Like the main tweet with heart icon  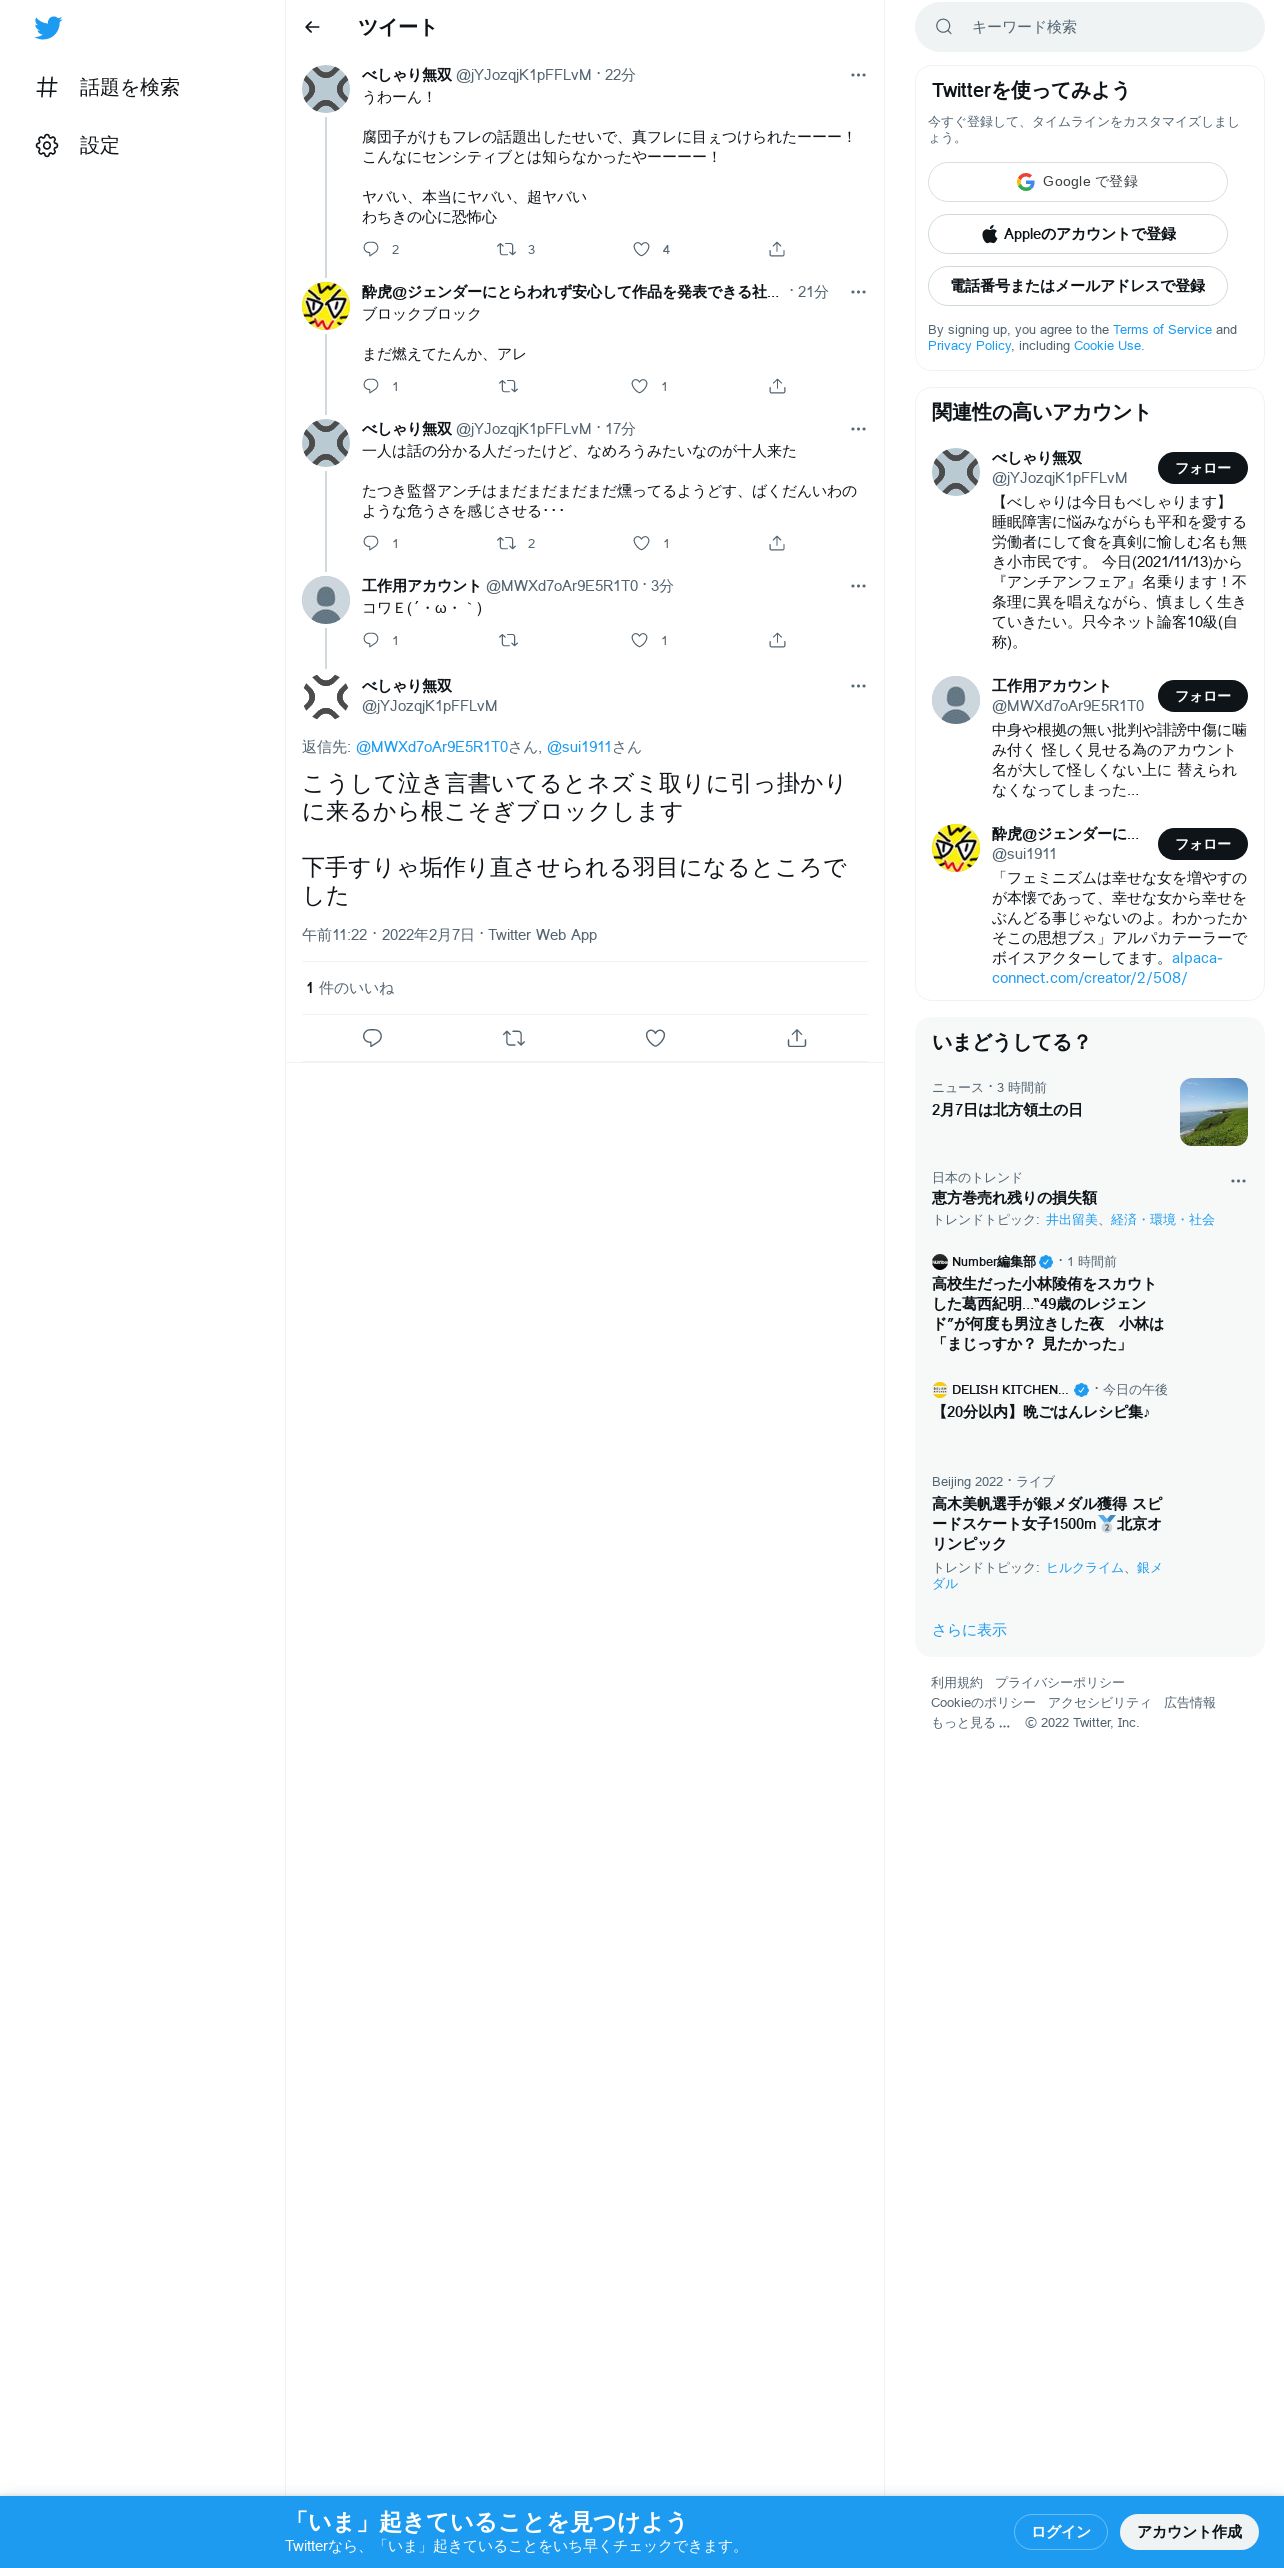click(655, 1038)
